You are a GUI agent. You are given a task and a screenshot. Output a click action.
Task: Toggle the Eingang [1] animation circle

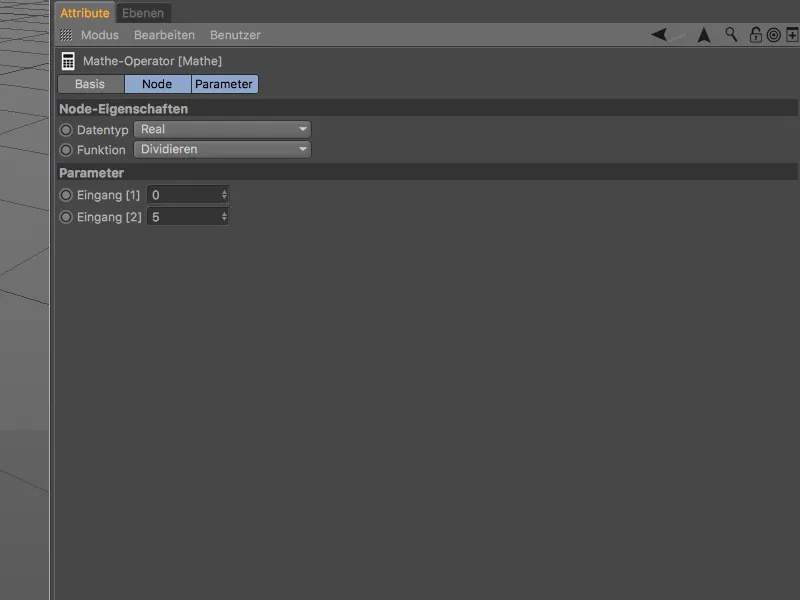click(x=66, y=195)
